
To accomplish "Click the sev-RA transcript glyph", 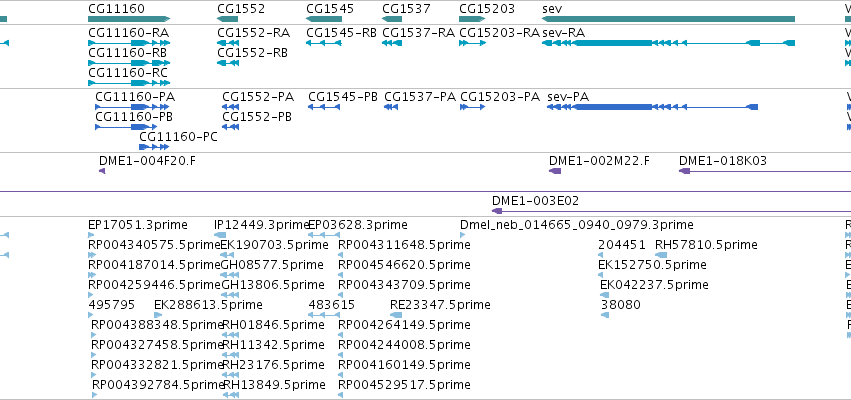I will [669, 43].
